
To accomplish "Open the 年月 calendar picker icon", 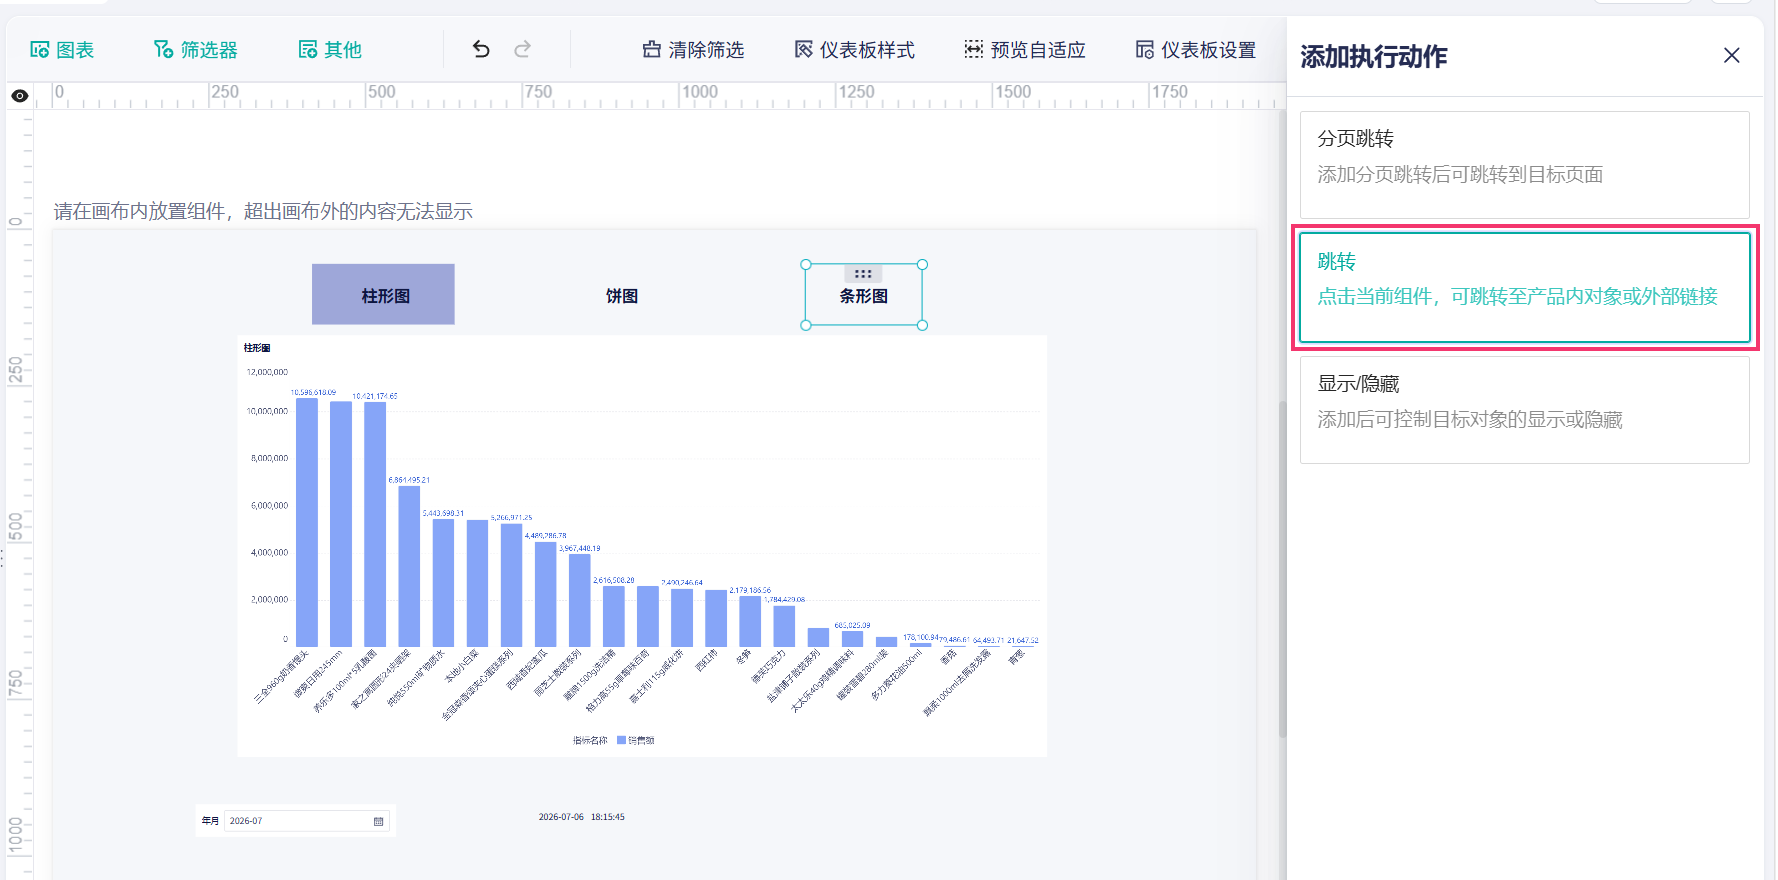I will tap(378, 821).
